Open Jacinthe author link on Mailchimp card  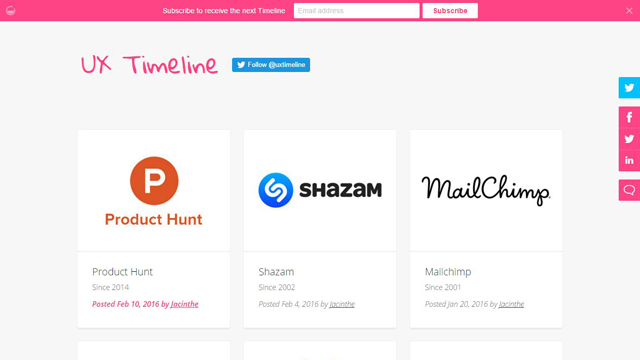click(511, 304)
